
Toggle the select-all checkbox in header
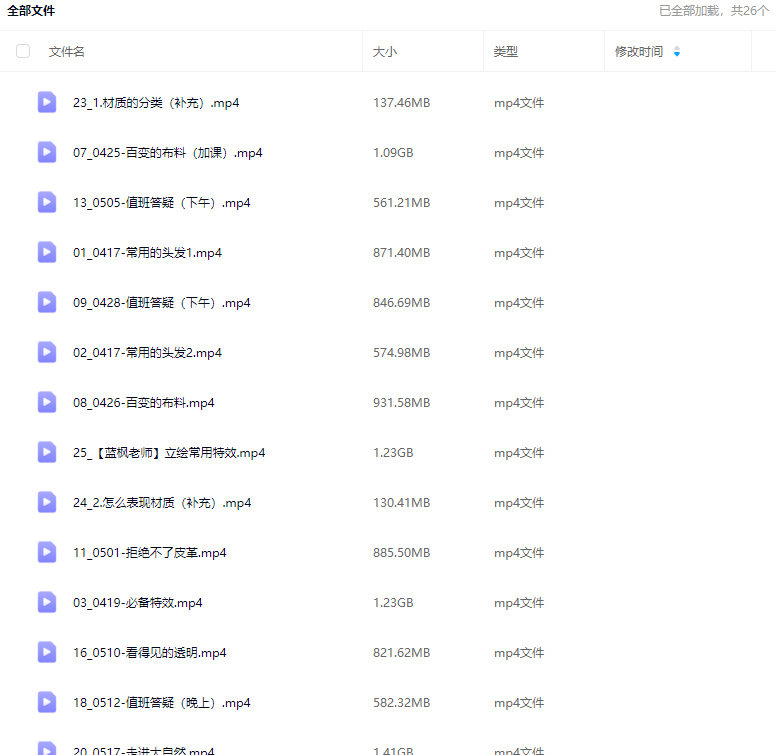click(x=23, y=51)
